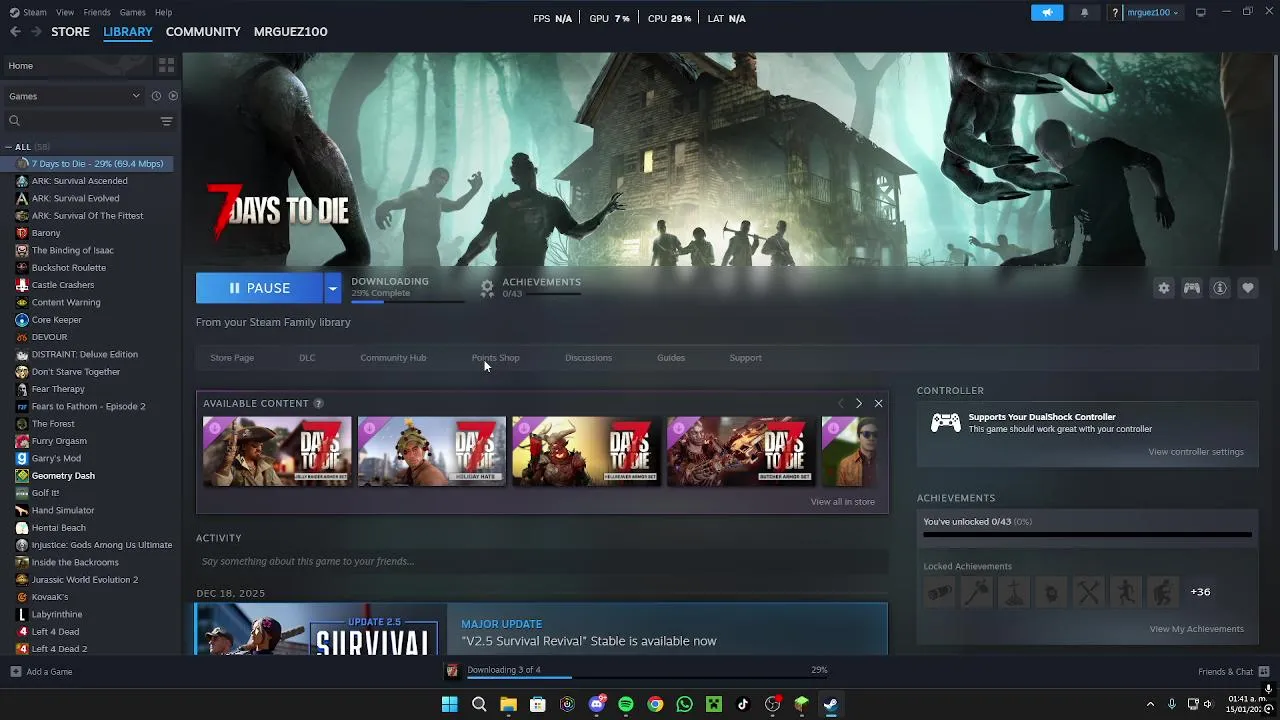Screen dimensions: 1280x720
Task: Switch to the COMMUNITY tab
Action: tap(203, 32)
